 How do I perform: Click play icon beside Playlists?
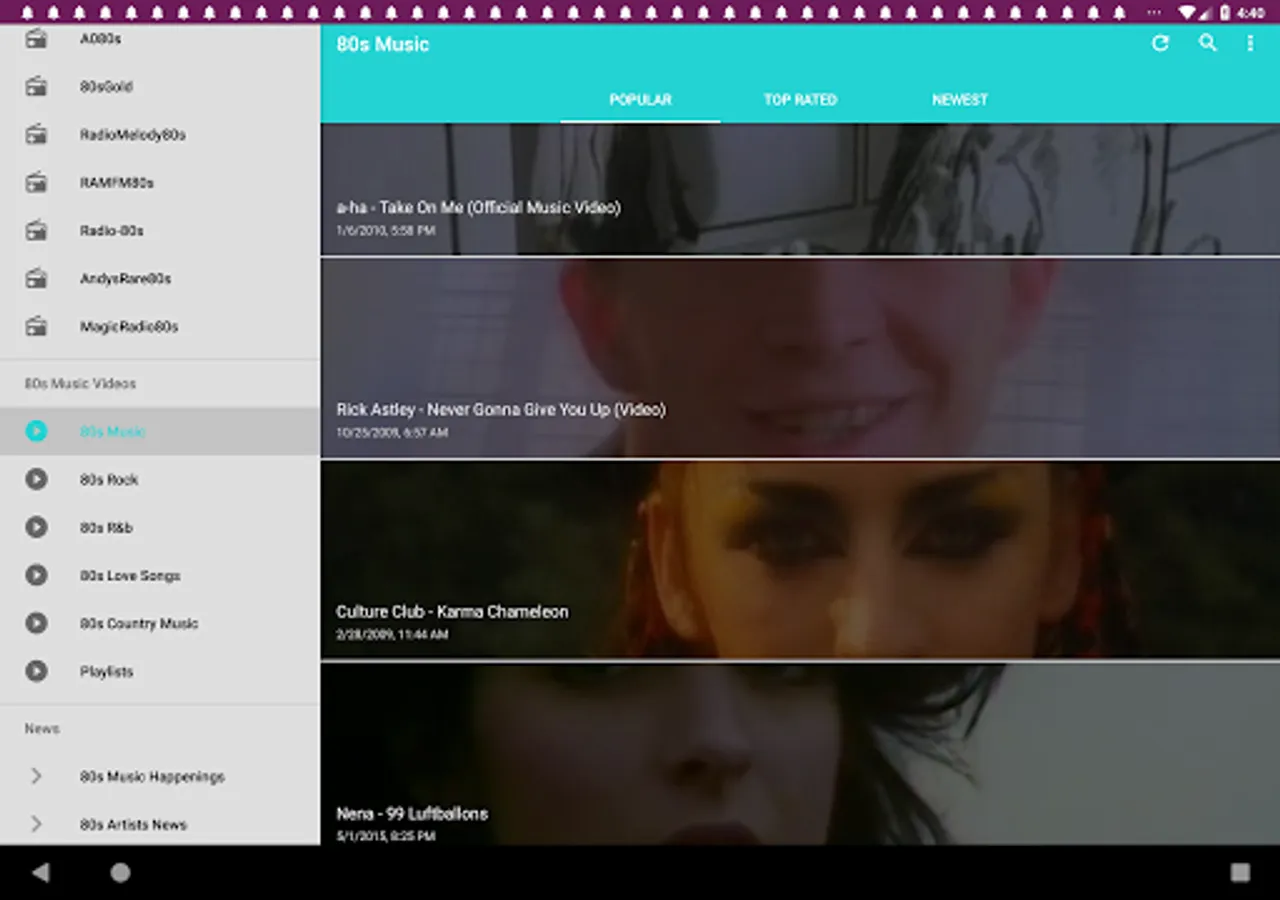click(36, 671)
